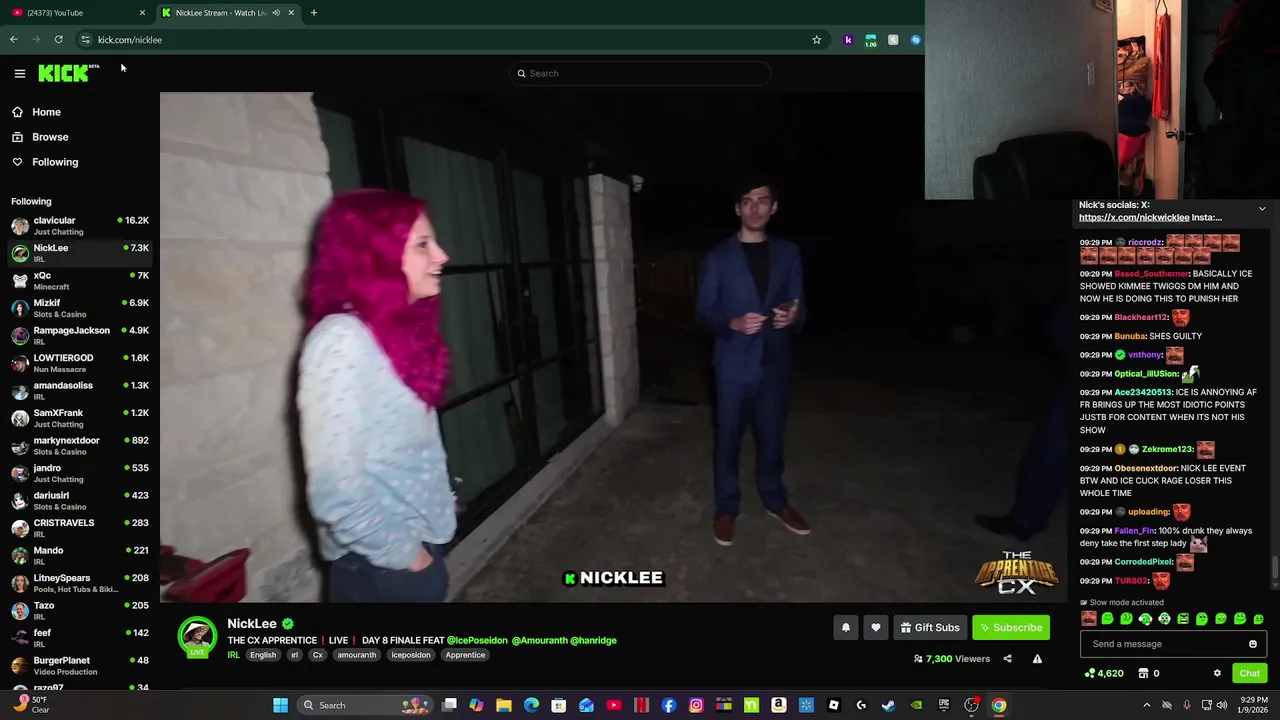The width and height of the screenshot is (1280, 720).
Task: Click Gift Subs button
Action: click(930, 627)
